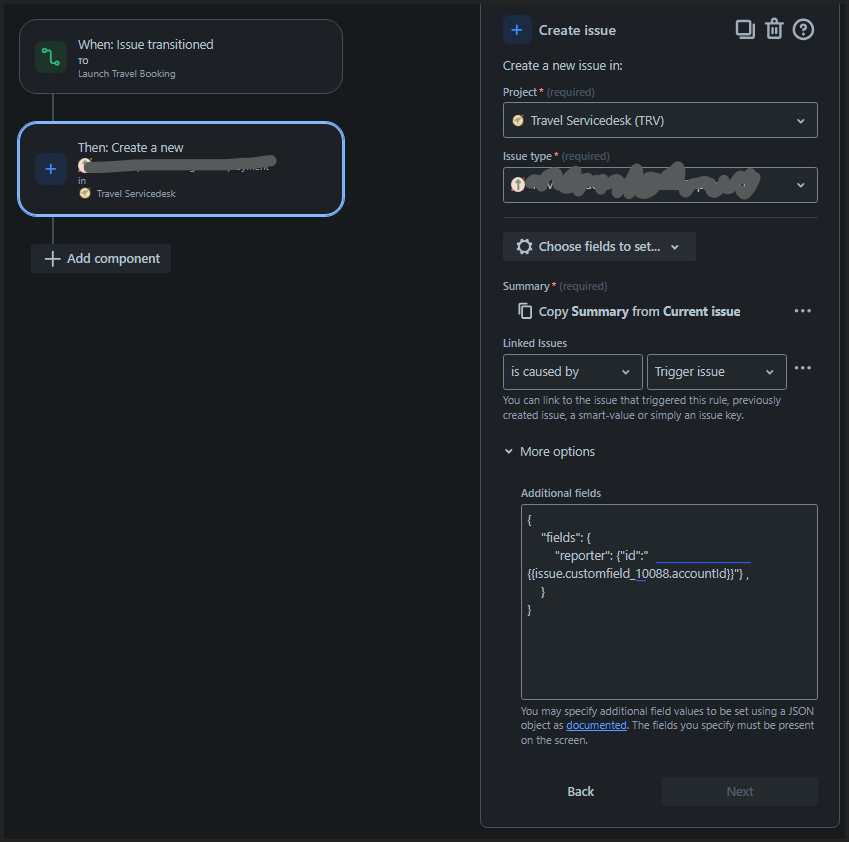Open the is caused by link type dropdown
Viewport: 849px width, 842px height.
click(572, 371)
